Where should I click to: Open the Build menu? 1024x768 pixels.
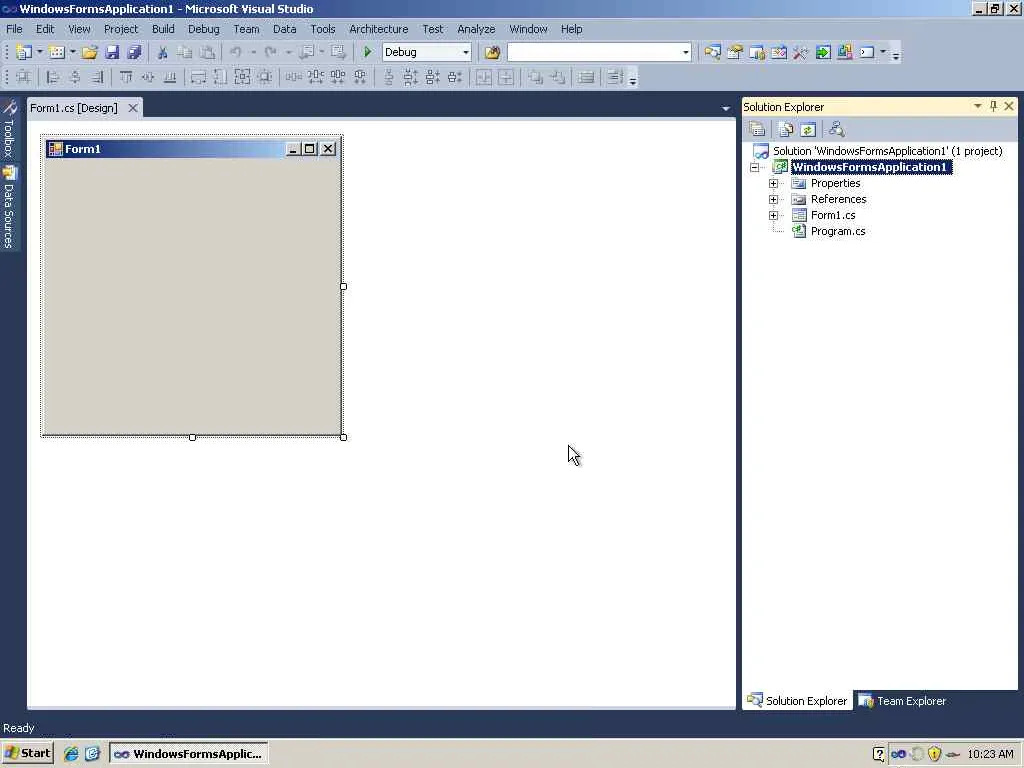point(163,29)
